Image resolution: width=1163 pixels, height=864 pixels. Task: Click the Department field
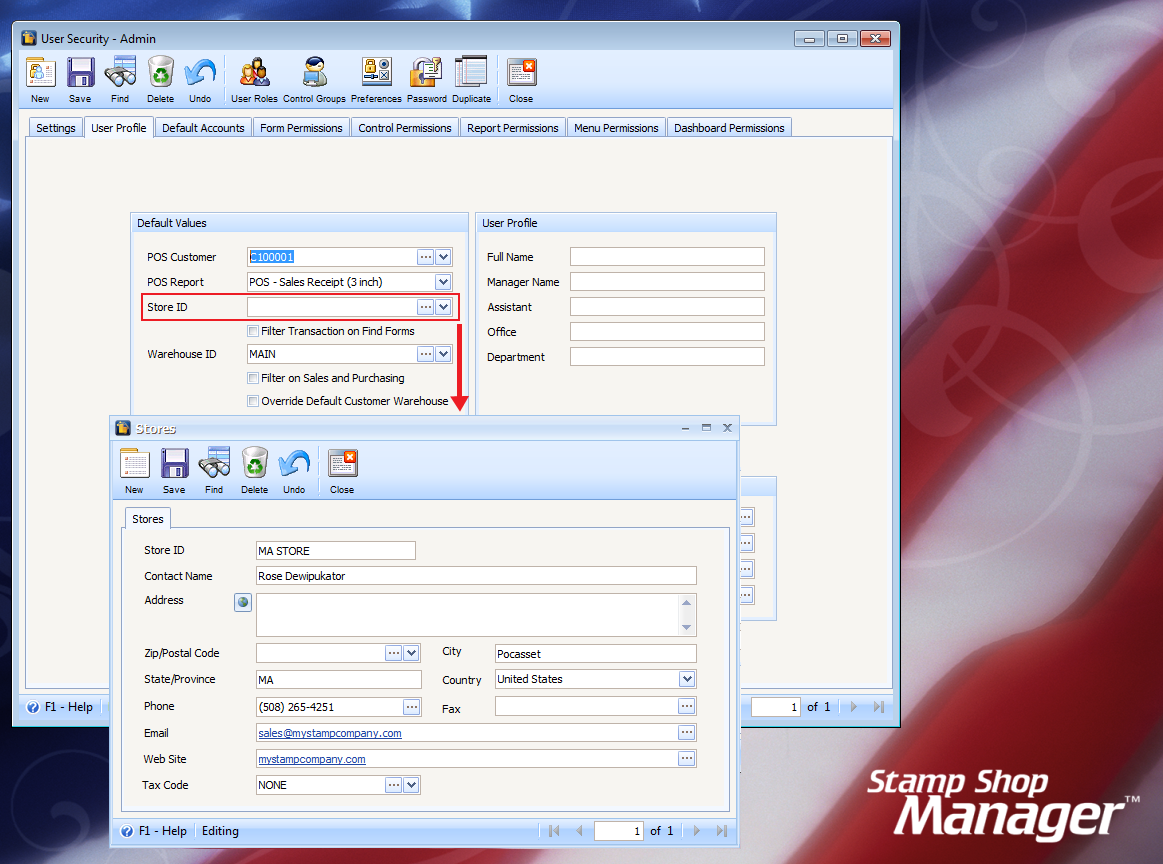(667, 357)
